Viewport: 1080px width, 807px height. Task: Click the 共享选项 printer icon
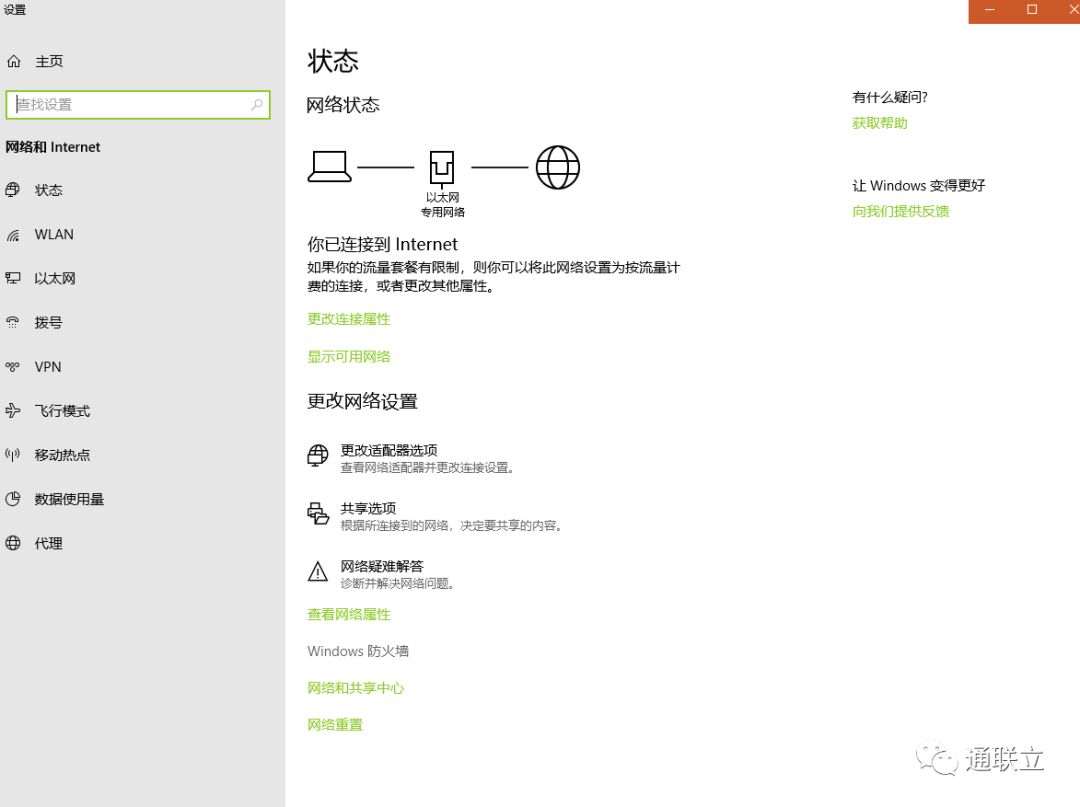click(x=318, y=514)
